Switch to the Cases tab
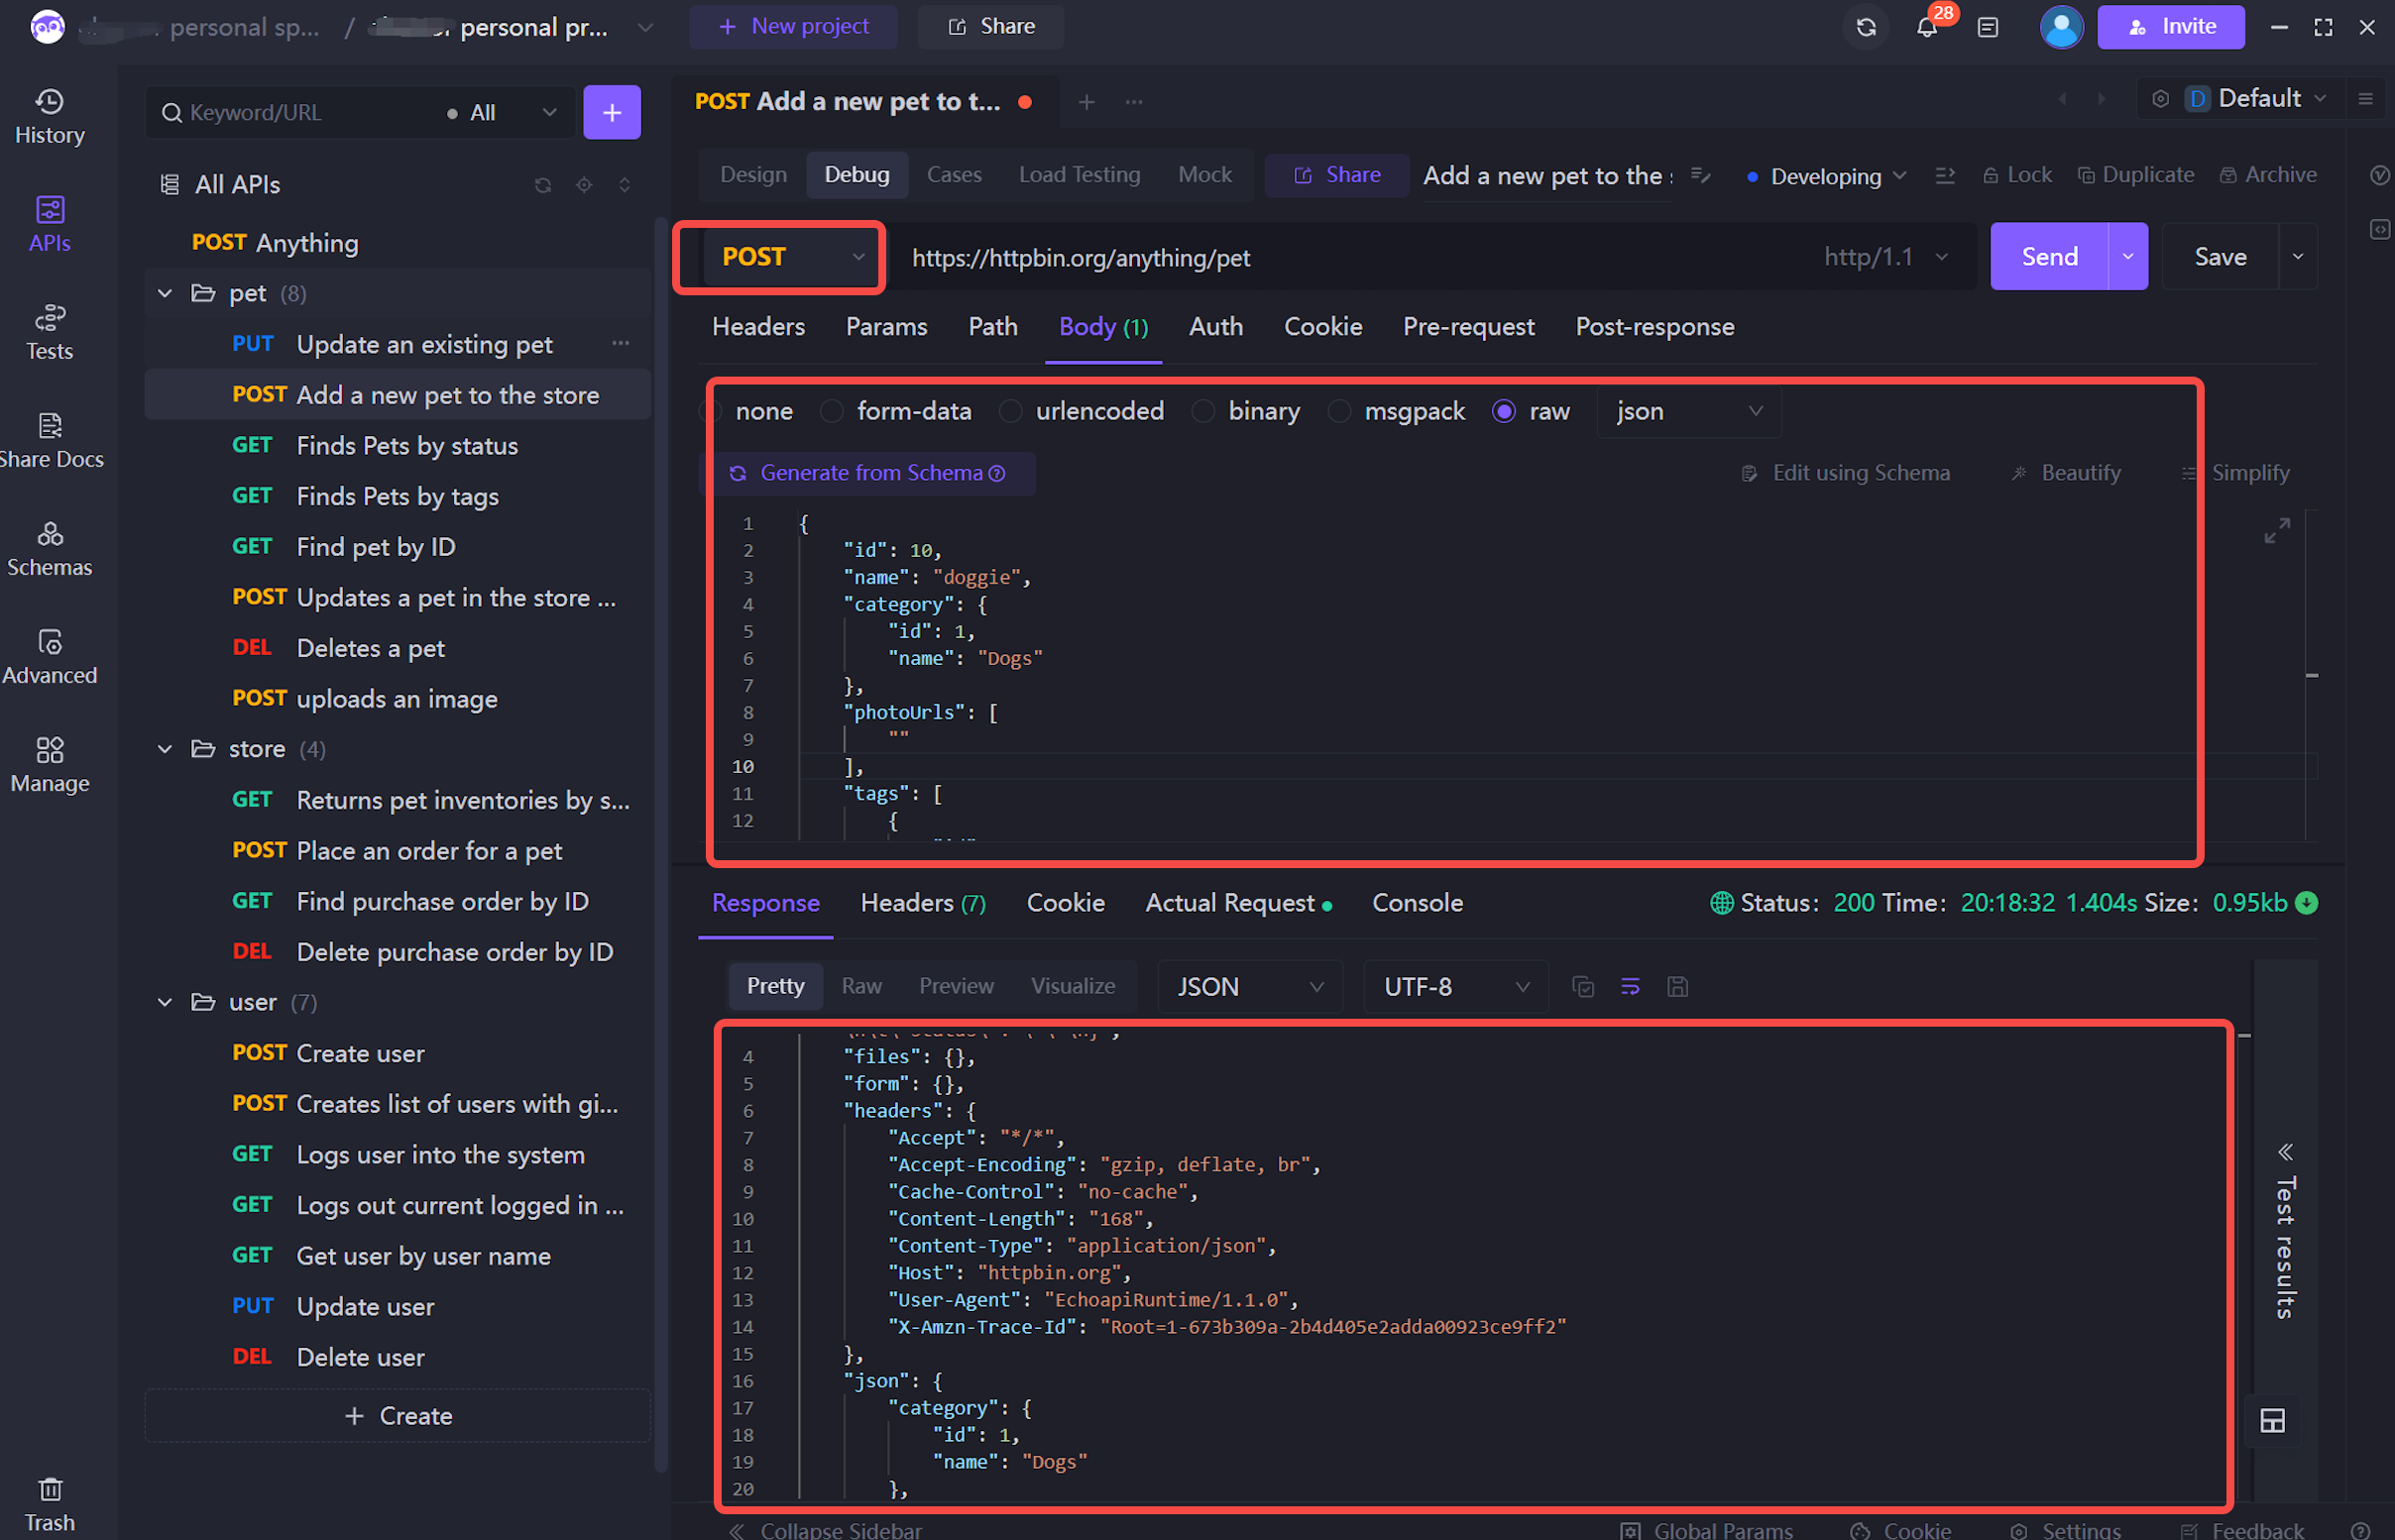The height and width of the screenshot is (1540, 2395). [x=954, y=175]
